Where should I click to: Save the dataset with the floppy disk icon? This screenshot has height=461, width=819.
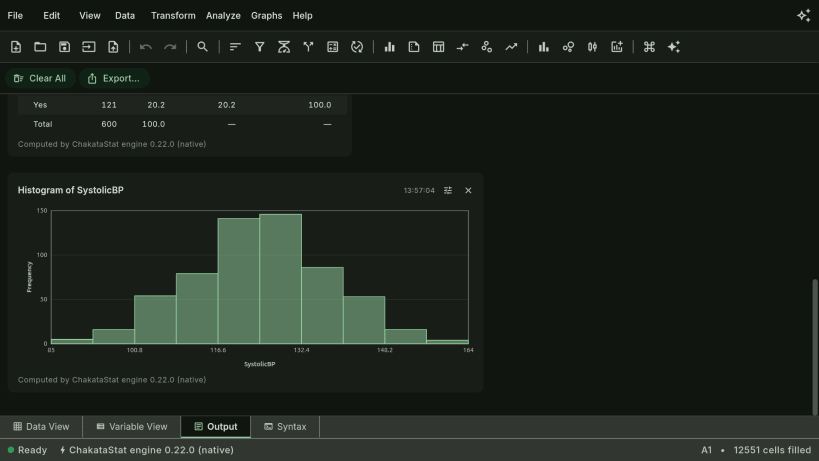(x=64, y=47)
